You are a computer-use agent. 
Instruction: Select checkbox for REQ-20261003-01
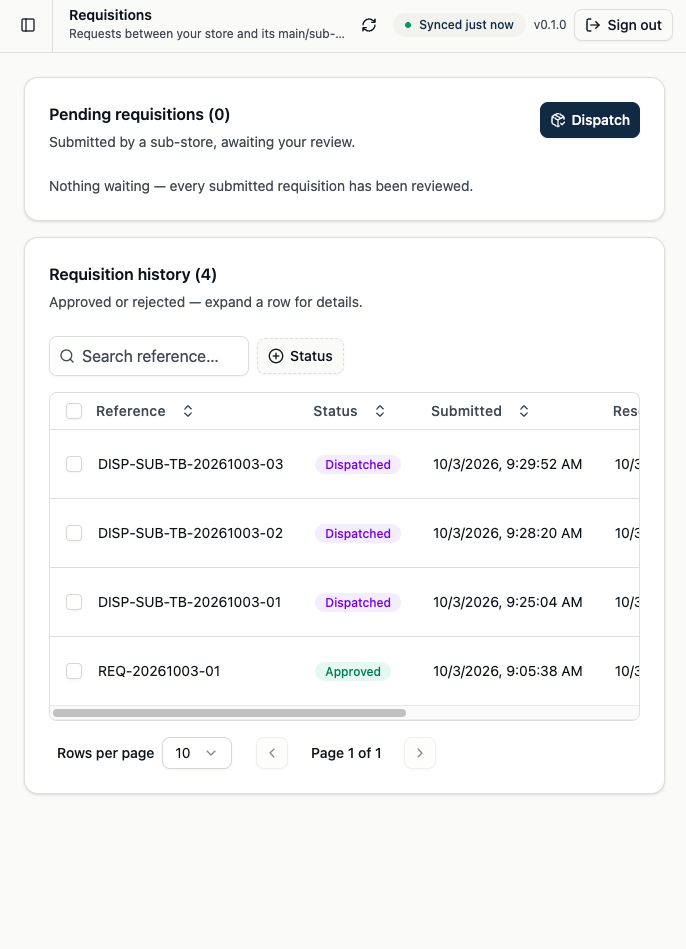point(74,671)
